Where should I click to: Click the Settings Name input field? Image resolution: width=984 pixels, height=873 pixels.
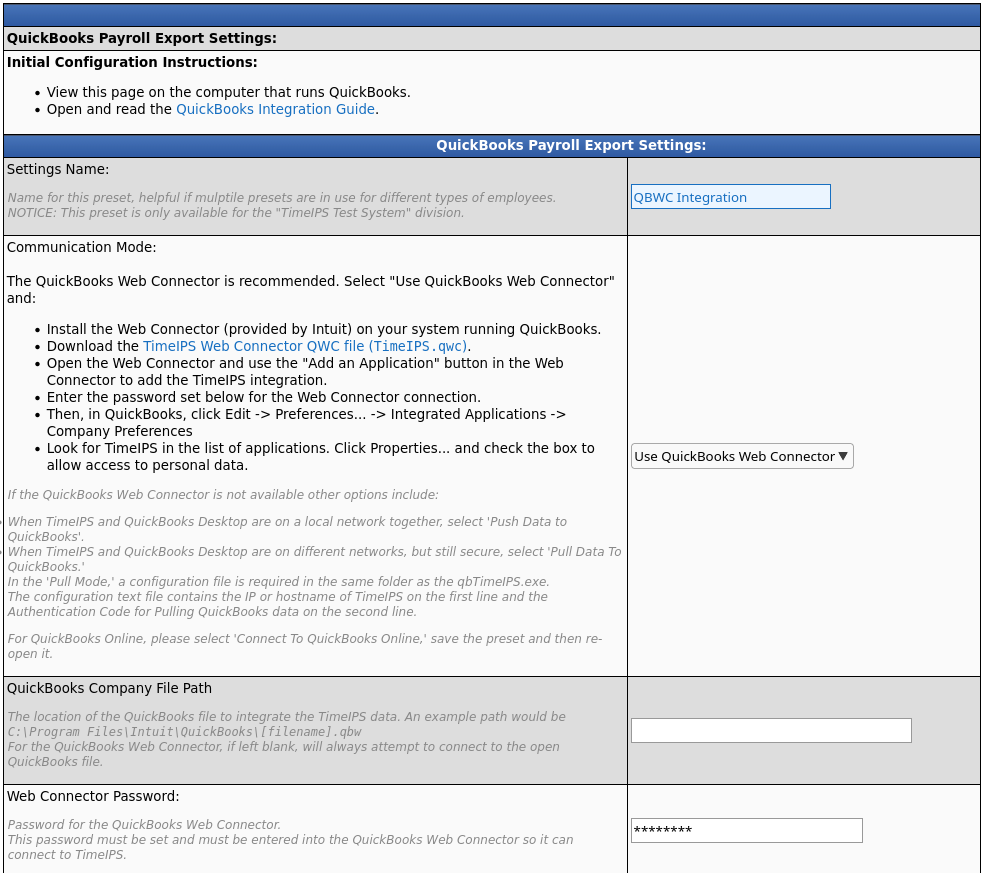tap(730, 197)
